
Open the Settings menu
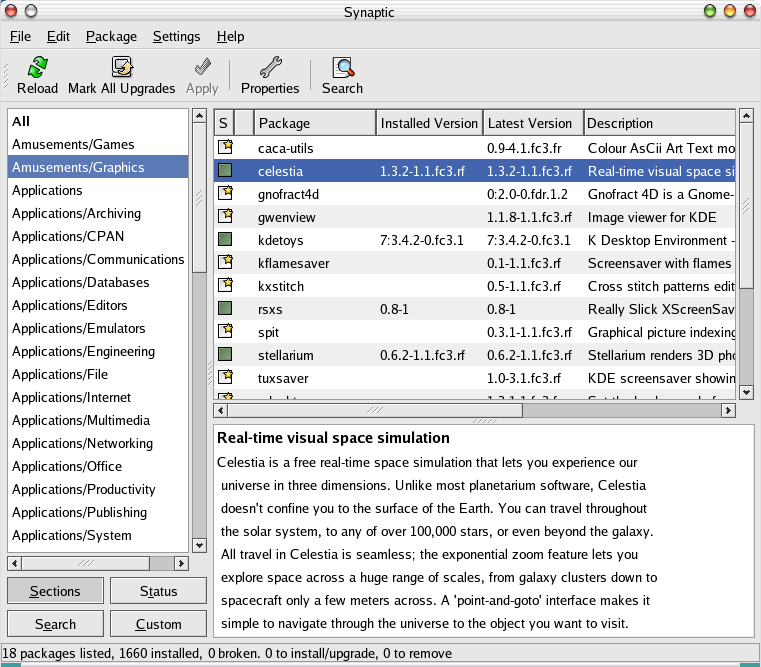pos(176,37)
